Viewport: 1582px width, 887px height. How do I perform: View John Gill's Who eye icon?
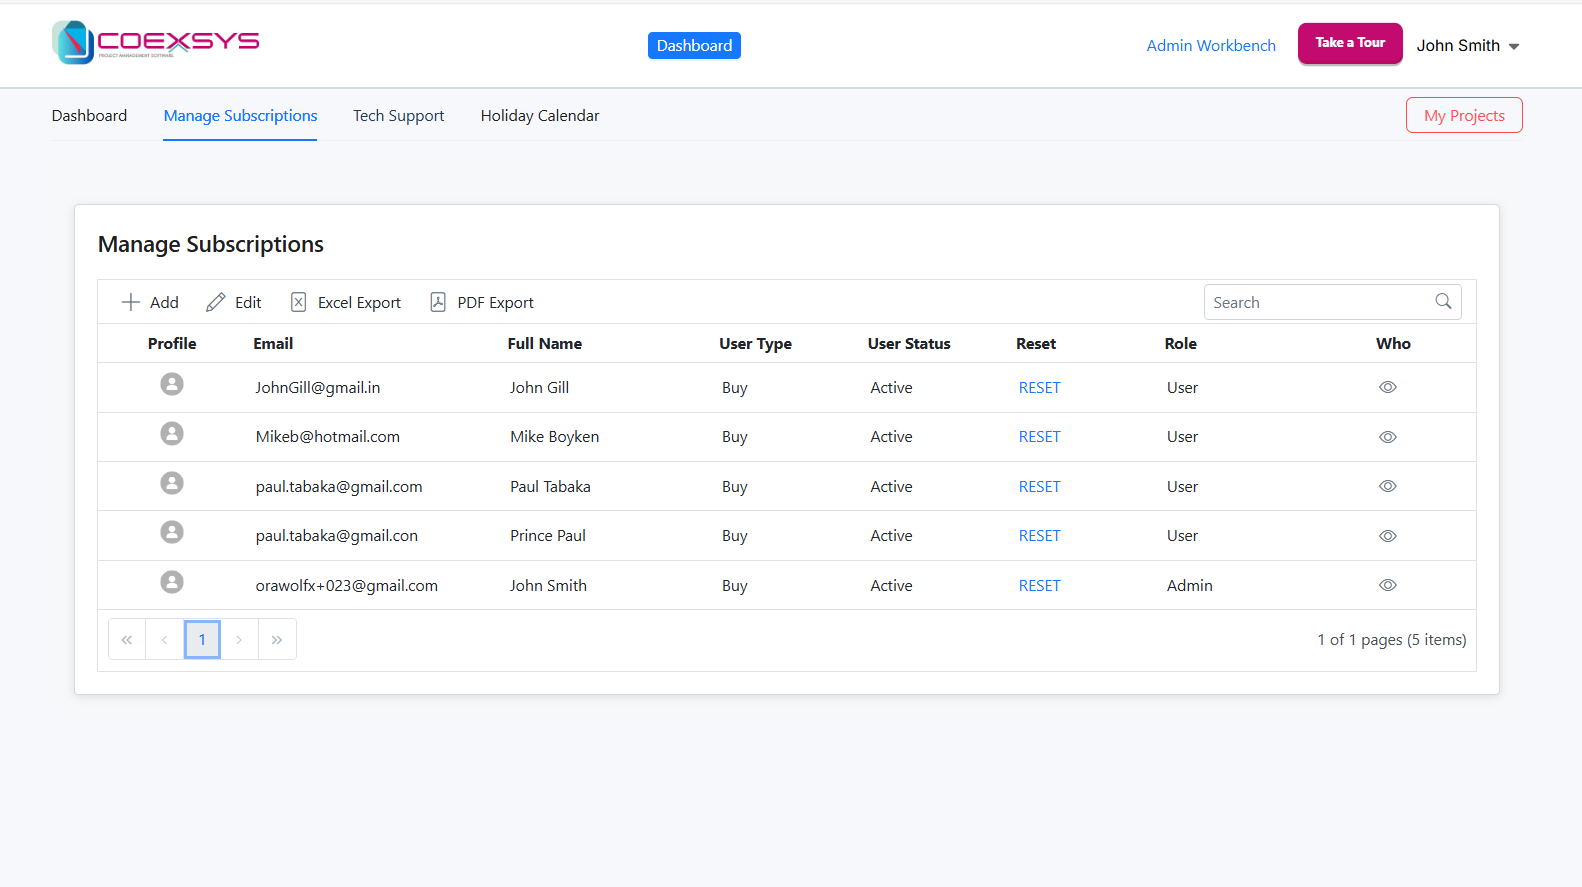1388,387
